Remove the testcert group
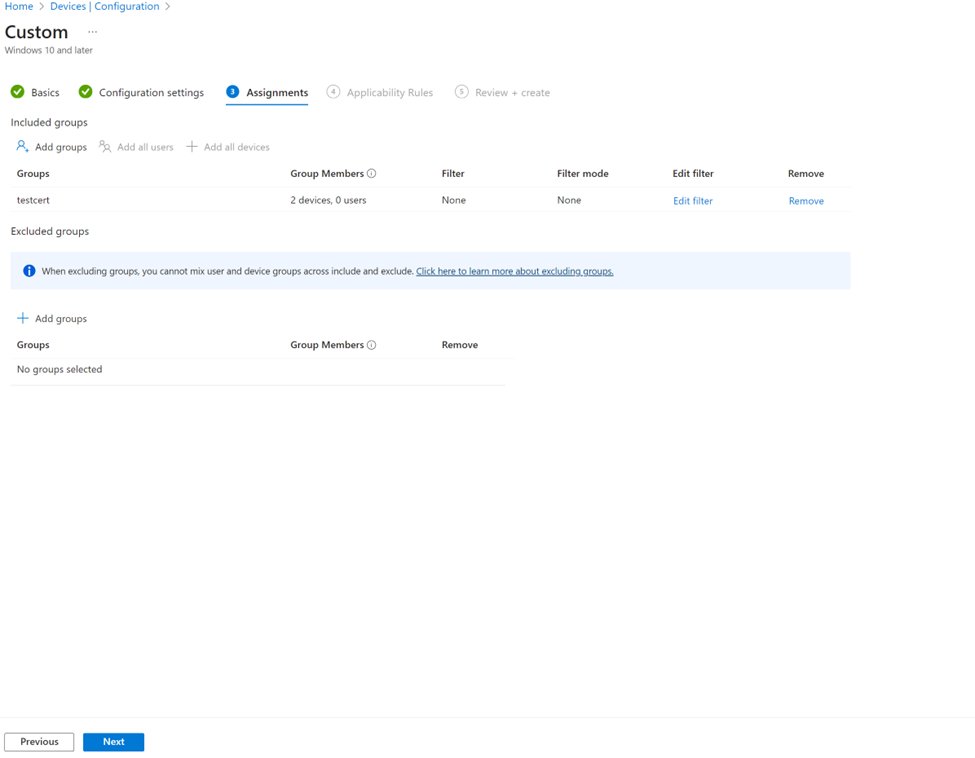Screen dimensions: 975x758 pos(805,201)
